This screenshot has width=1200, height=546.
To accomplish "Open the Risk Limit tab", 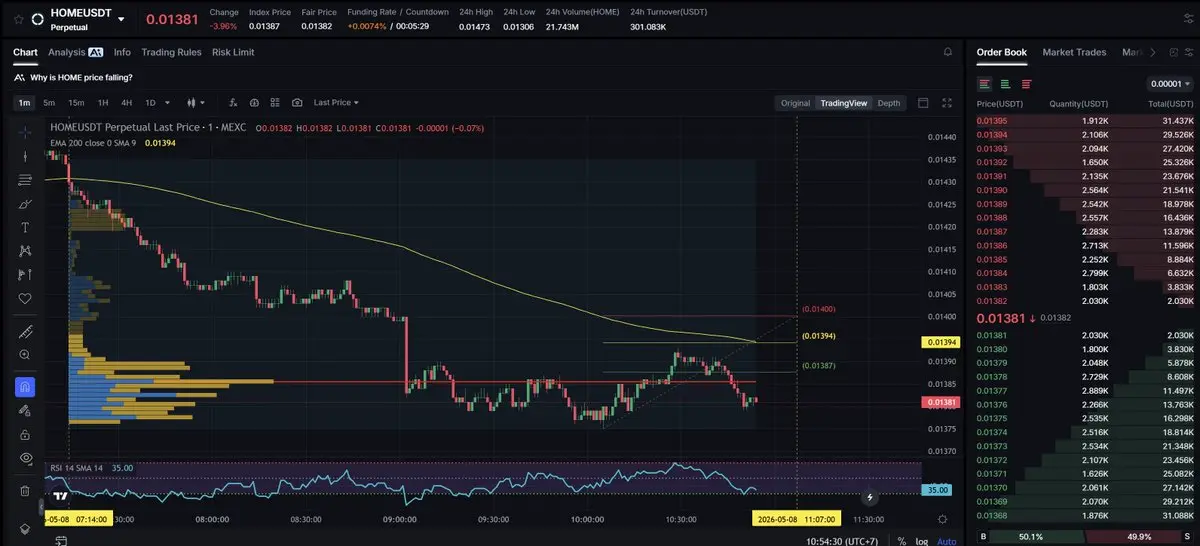I will pos(233,52).
